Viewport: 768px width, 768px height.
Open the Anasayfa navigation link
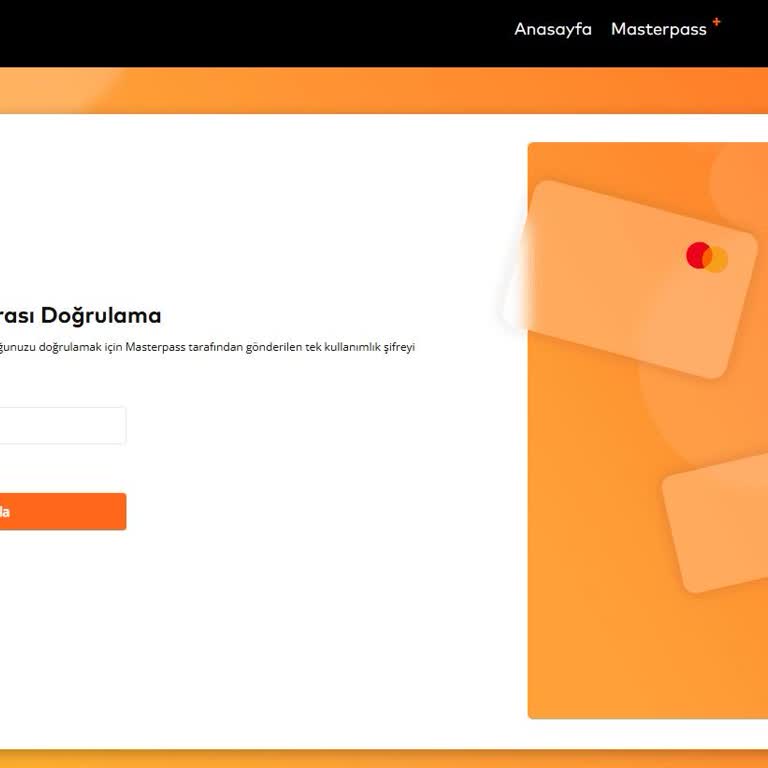552,29
